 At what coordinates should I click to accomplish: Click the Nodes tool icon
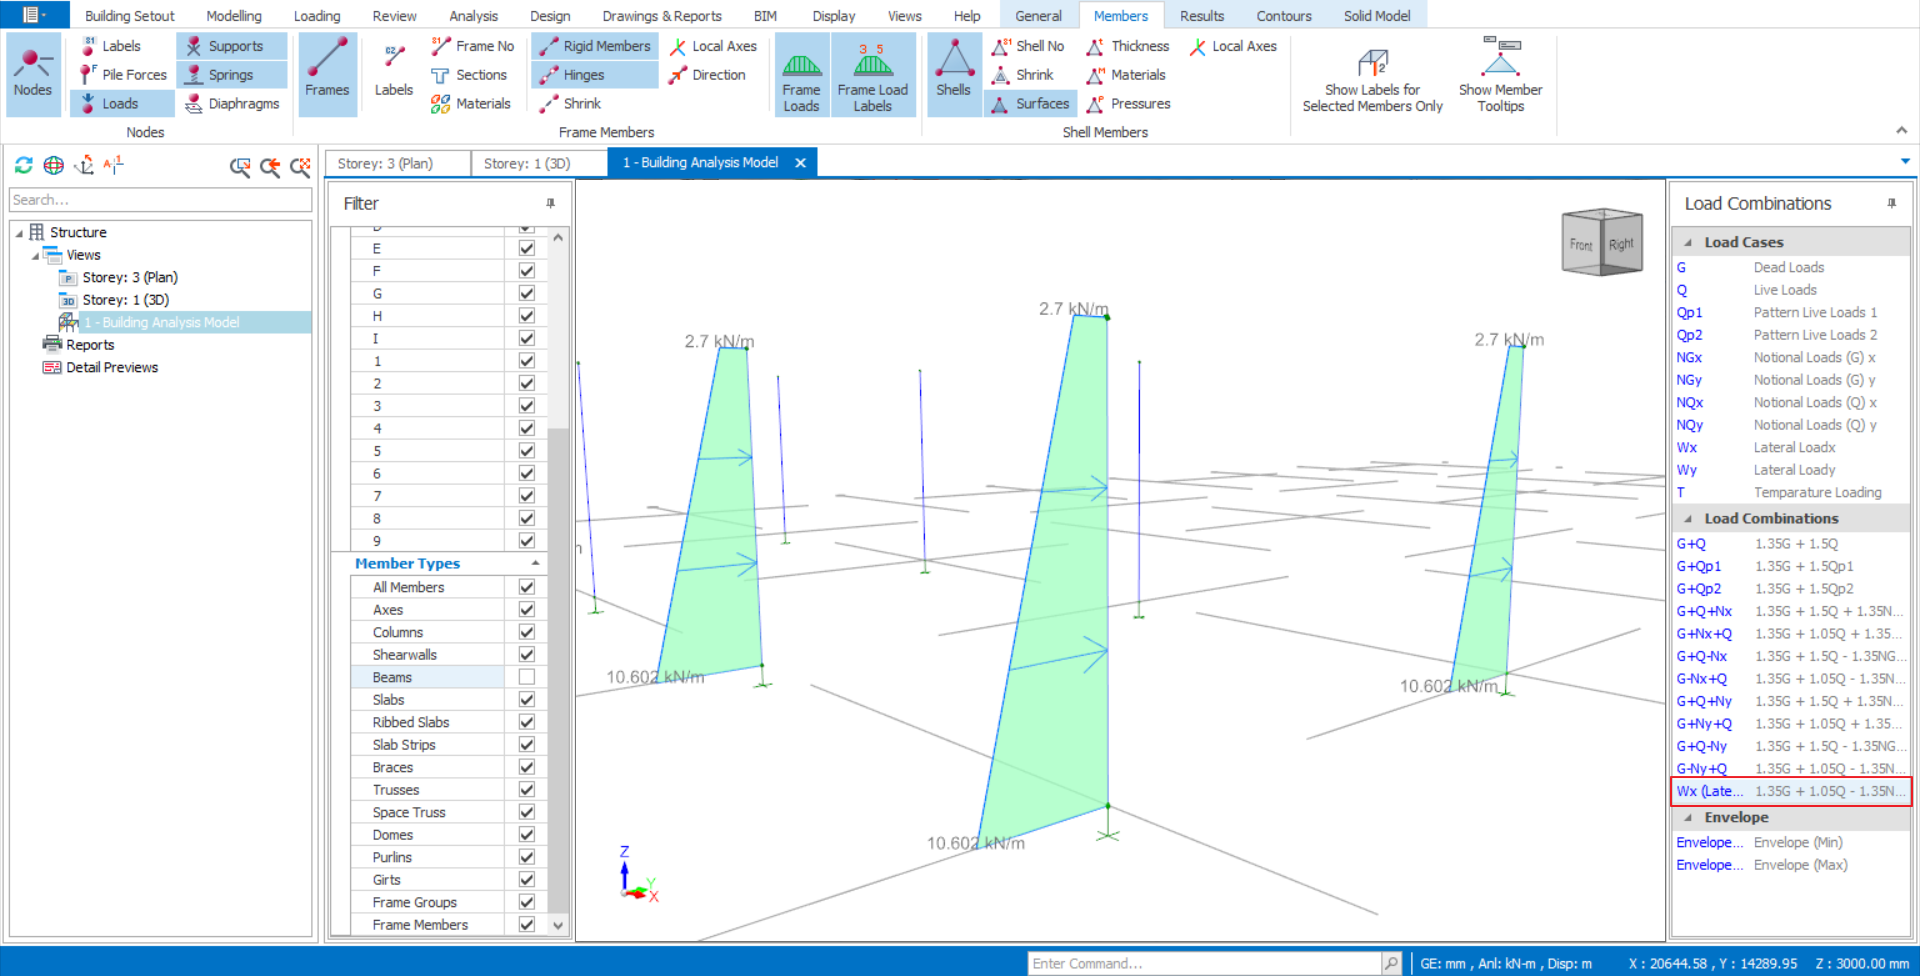[x=33, y=73]
